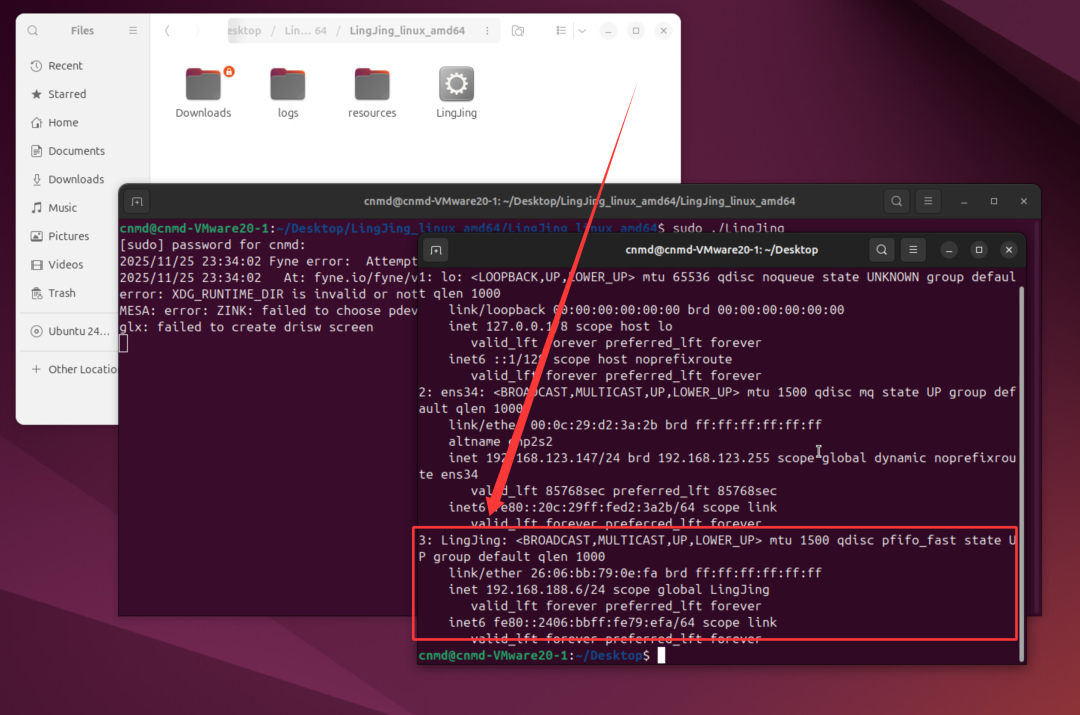Click the 192.168.188.6/24 address text
Screen dimensions: 1080x715
pos(546,590)
